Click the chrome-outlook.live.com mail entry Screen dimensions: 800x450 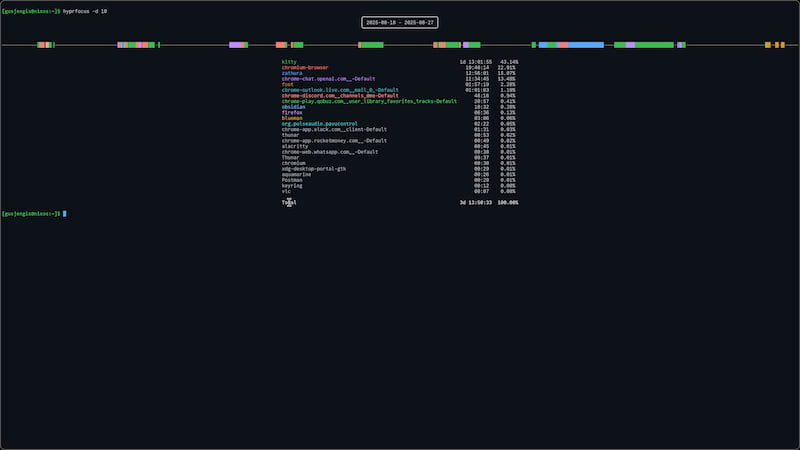tap(340, 89)
